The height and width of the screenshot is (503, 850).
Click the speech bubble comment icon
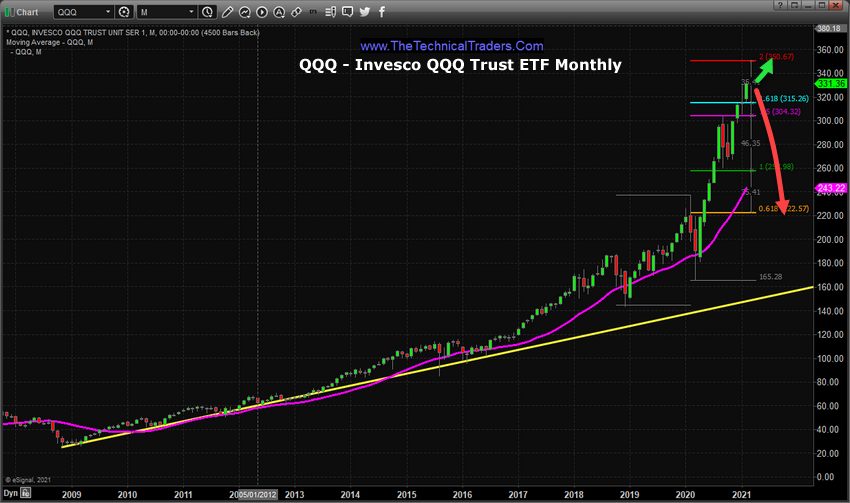pyautogui.click(x=347, y=12)
